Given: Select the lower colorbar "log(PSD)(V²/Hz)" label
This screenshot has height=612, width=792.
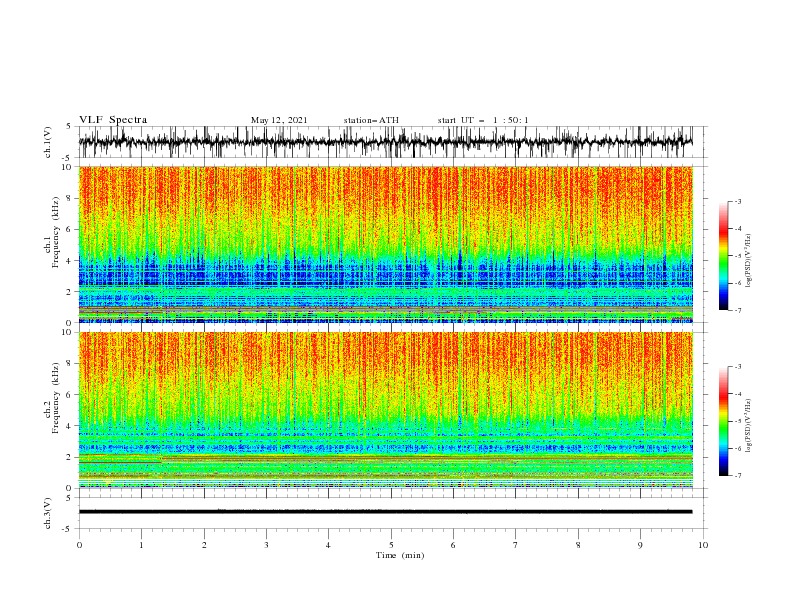Looking at the screenshot, I should pos(749,425).
